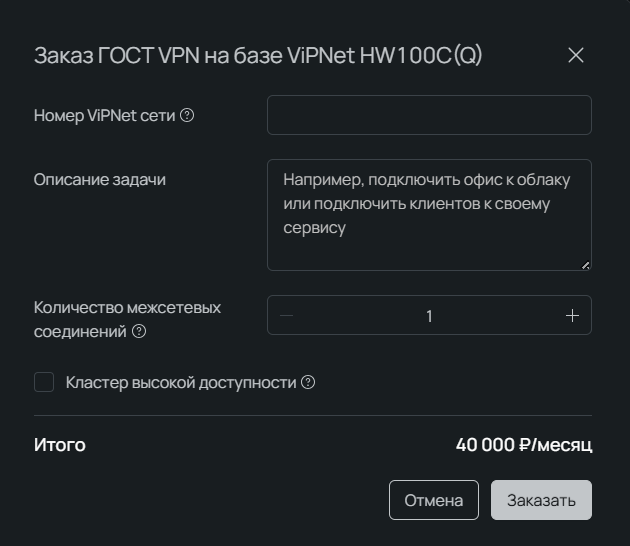The height and width of the screenshot is (546, 630).
Task: Click the dialog title Заказ ГОСТ VPN
Action: [258, 55]
